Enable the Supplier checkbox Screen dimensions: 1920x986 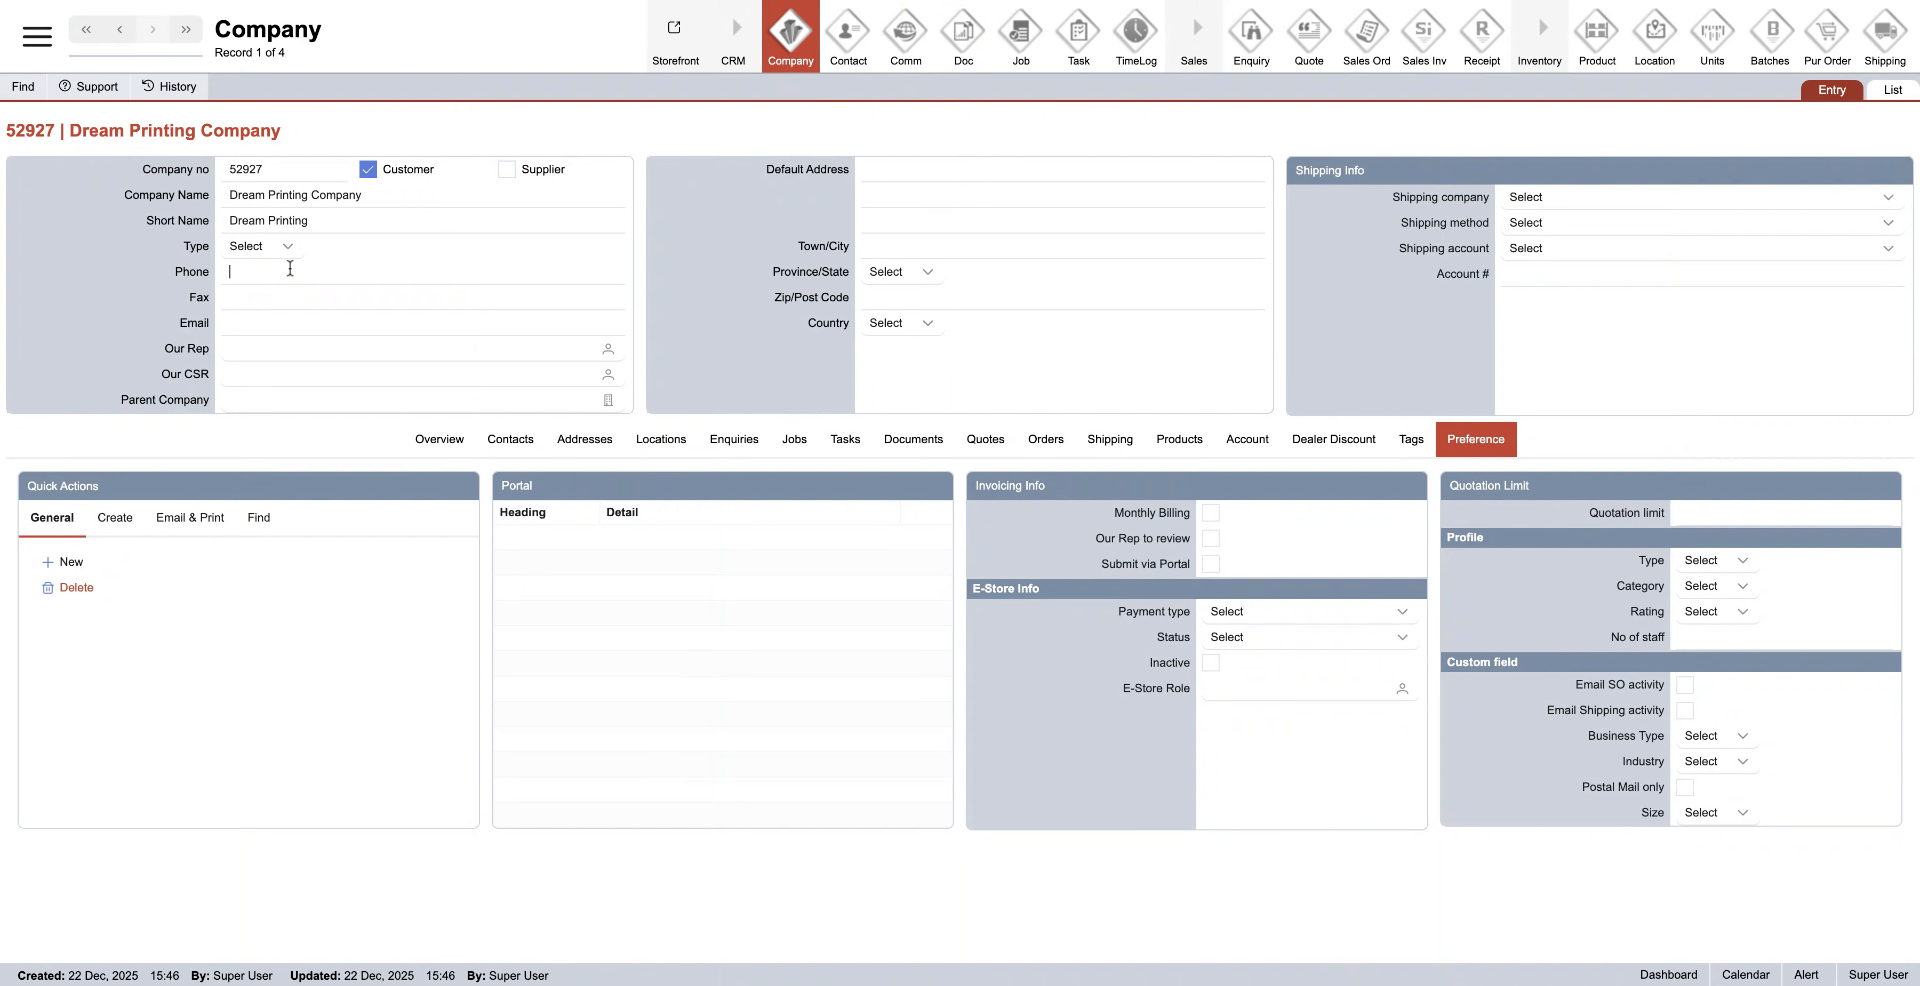coord(506,170)
